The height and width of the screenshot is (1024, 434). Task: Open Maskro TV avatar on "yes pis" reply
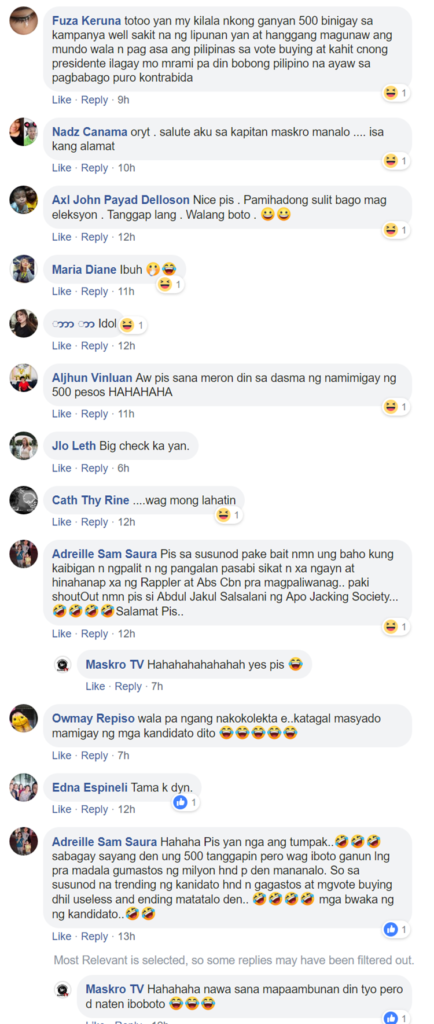[x=62, y=665]
